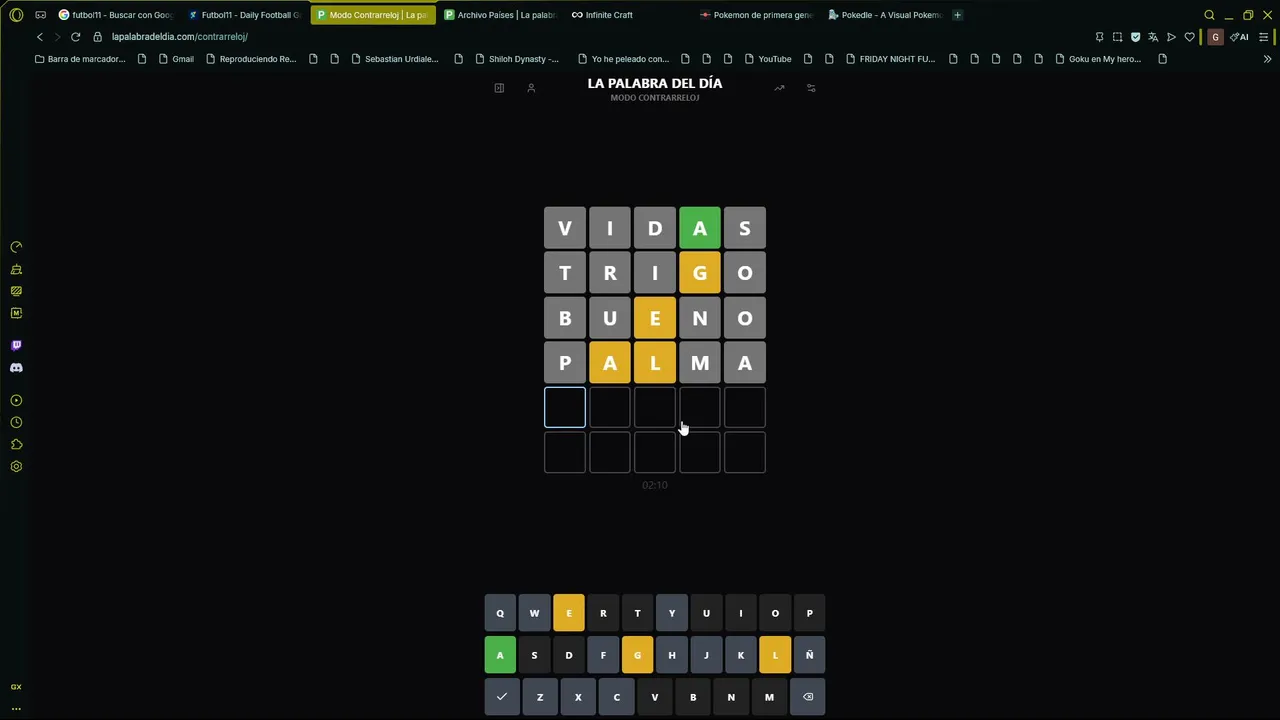Add page to bookmarks with heart icon
This screenshot has width=1280, height=720.
[x=1189, y=37]
